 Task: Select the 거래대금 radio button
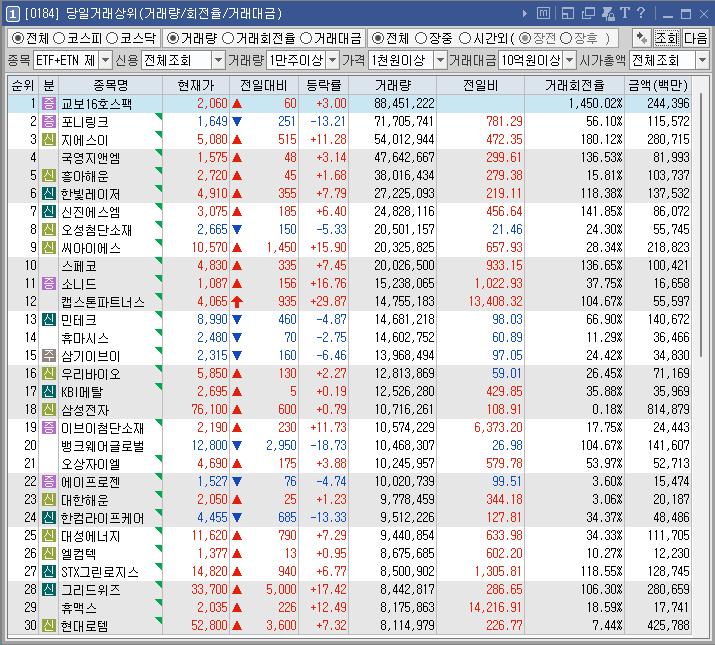click(x=306, y=38)
